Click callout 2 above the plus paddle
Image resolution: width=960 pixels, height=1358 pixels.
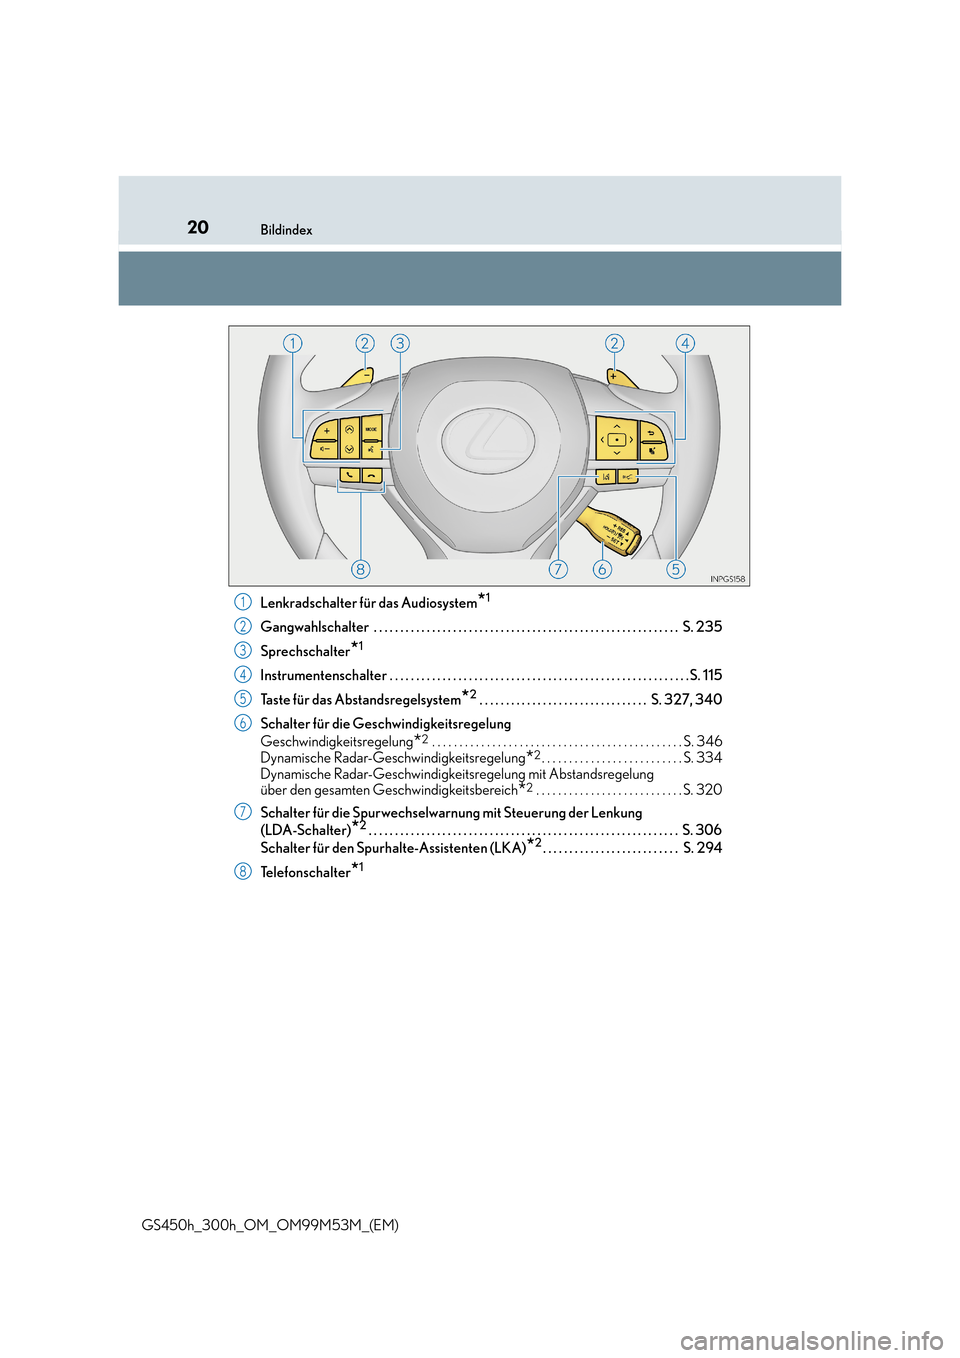(x=614, y=343)
